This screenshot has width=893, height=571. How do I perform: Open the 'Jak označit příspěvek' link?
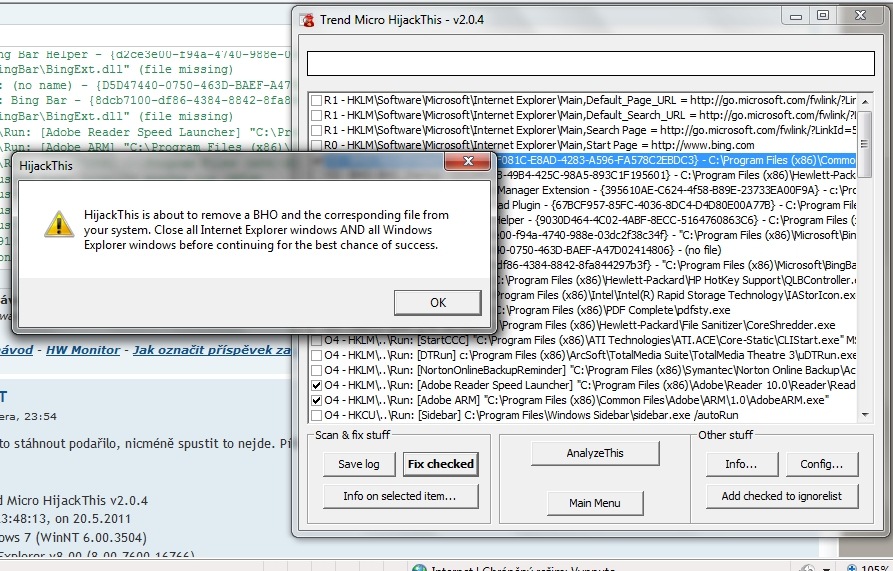click(x=212, y=350)
